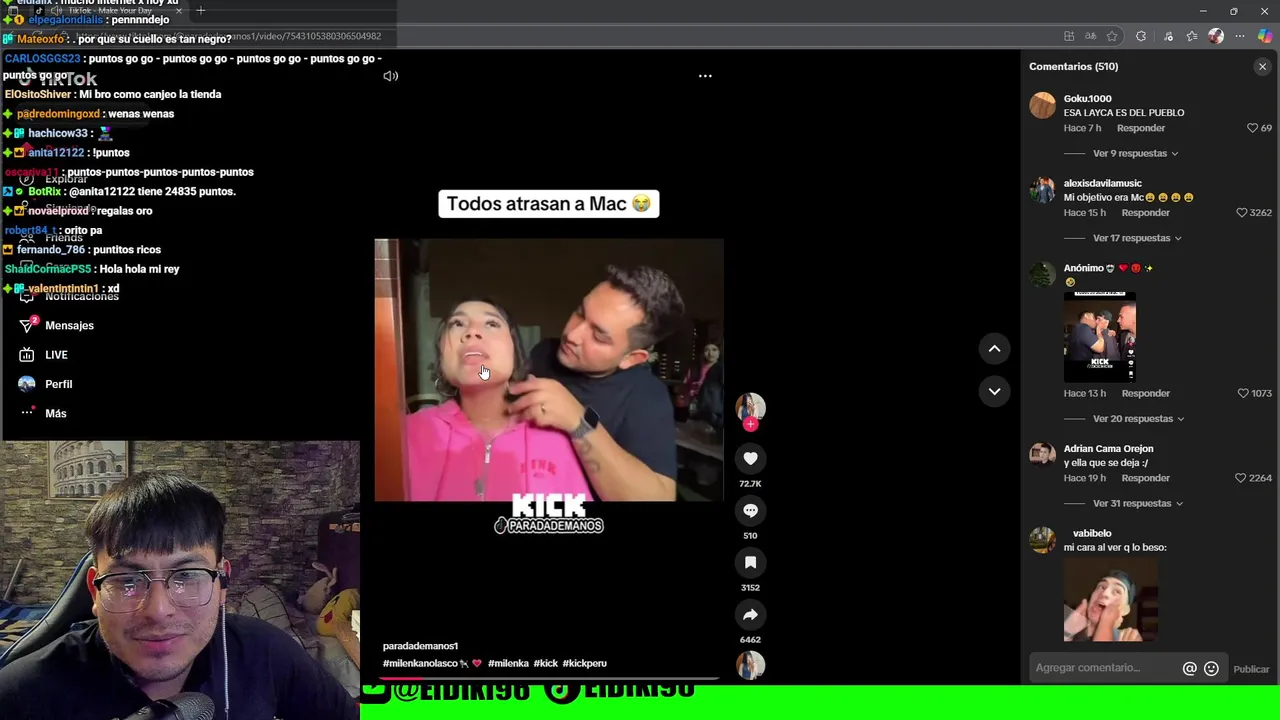Open Notificaciones in the TikTok sidebar
This screenshot has width=1280, height=720.
[x=81, y=296]
